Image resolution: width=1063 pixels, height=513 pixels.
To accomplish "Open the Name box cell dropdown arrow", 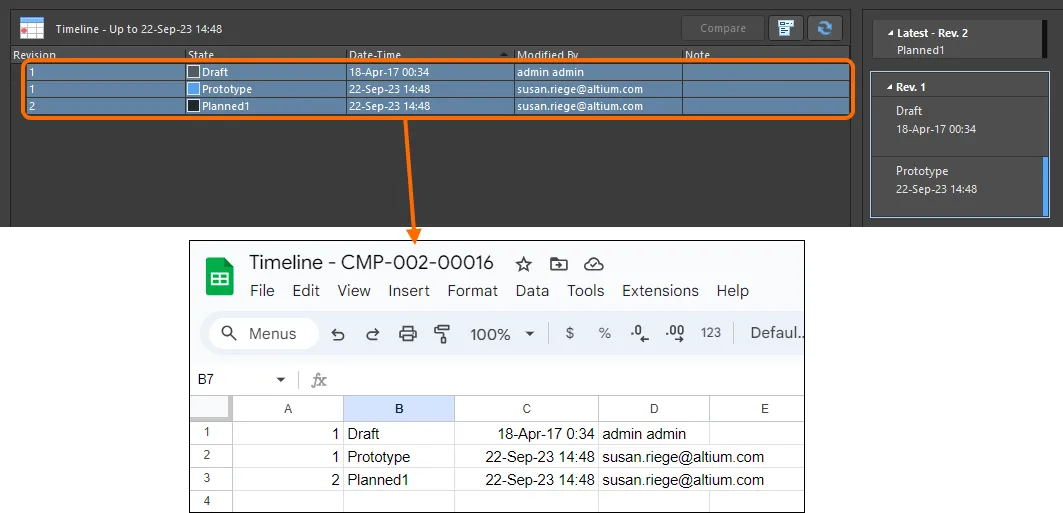I will [281, 380].
